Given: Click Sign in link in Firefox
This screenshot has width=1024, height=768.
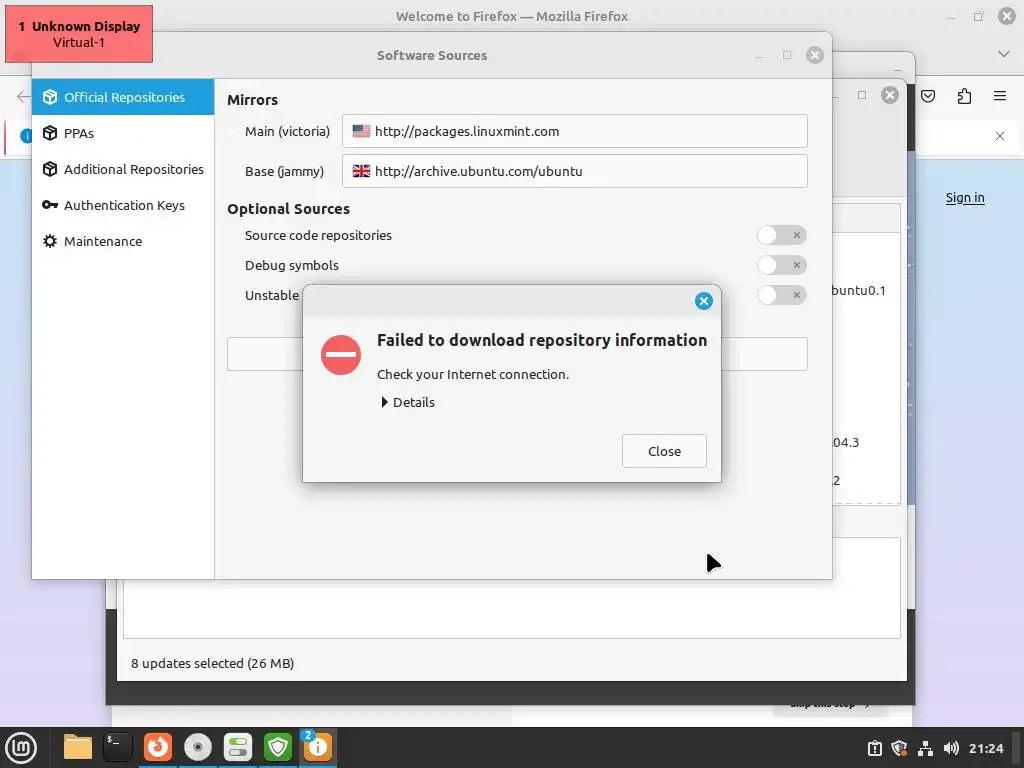Looking at the screenshot, I should coord(965,198).
